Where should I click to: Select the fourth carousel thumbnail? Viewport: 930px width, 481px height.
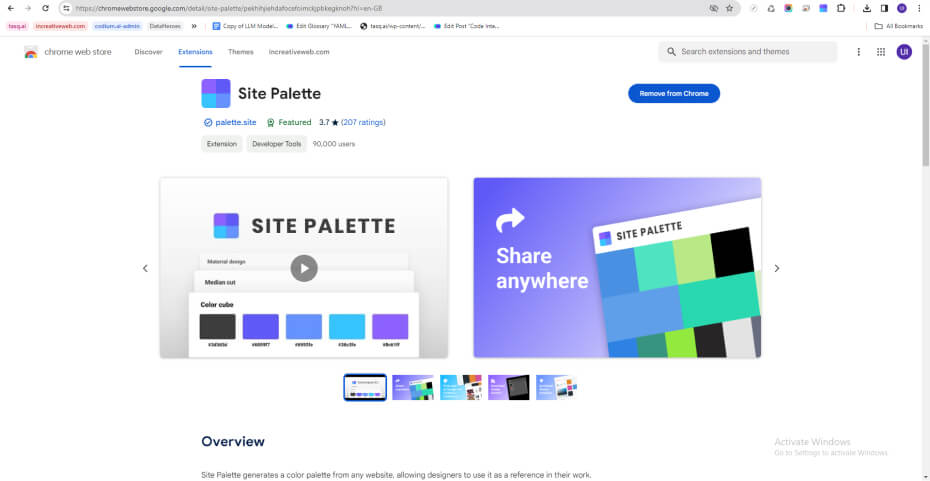pyautogui.click(x=509, y=387)
